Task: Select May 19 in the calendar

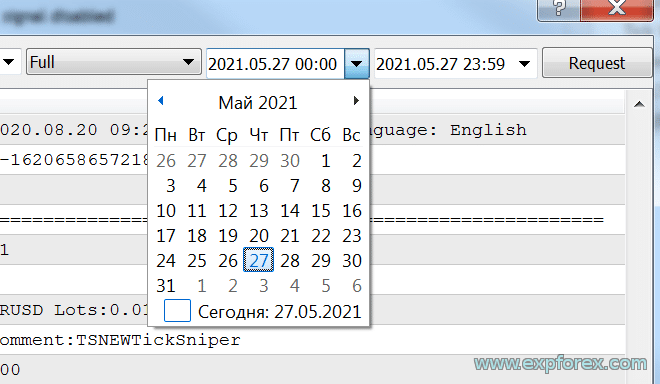Action: [x=228, y=236]
